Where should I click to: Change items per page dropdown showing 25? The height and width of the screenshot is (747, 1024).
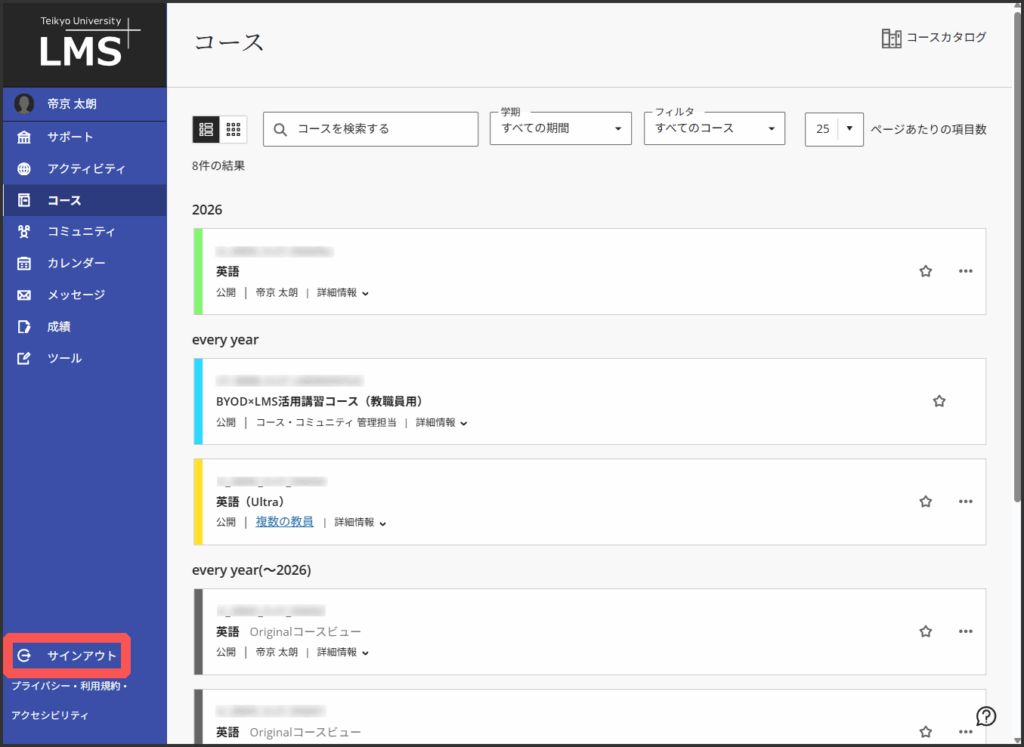point(834,129)
